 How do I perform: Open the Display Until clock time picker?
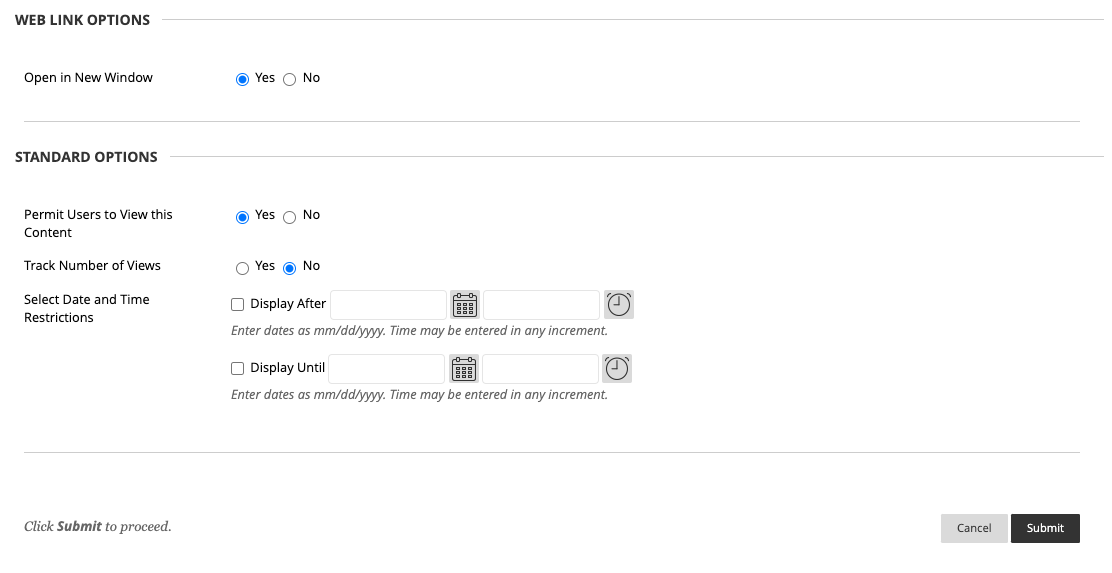pyautogui.click(x=617, y=369)
